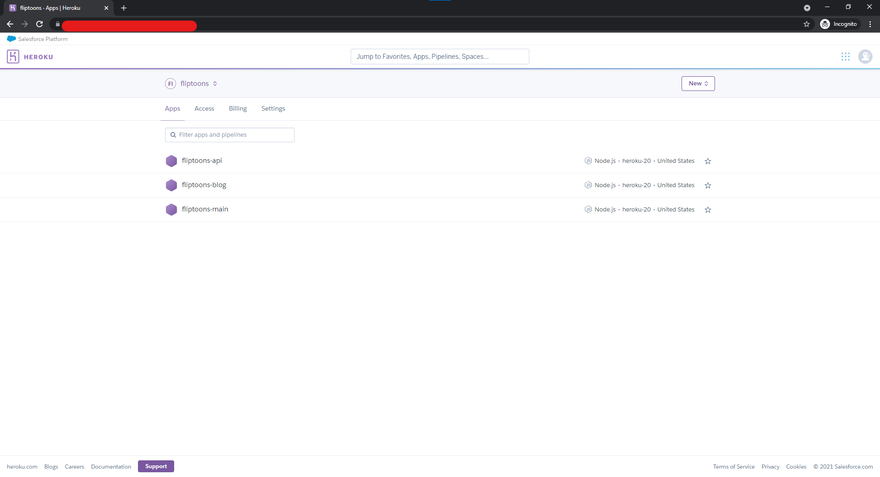This screenshot has width=880, height=477.
Task: Click the browser forward arrow
Action: coord(24,24)
